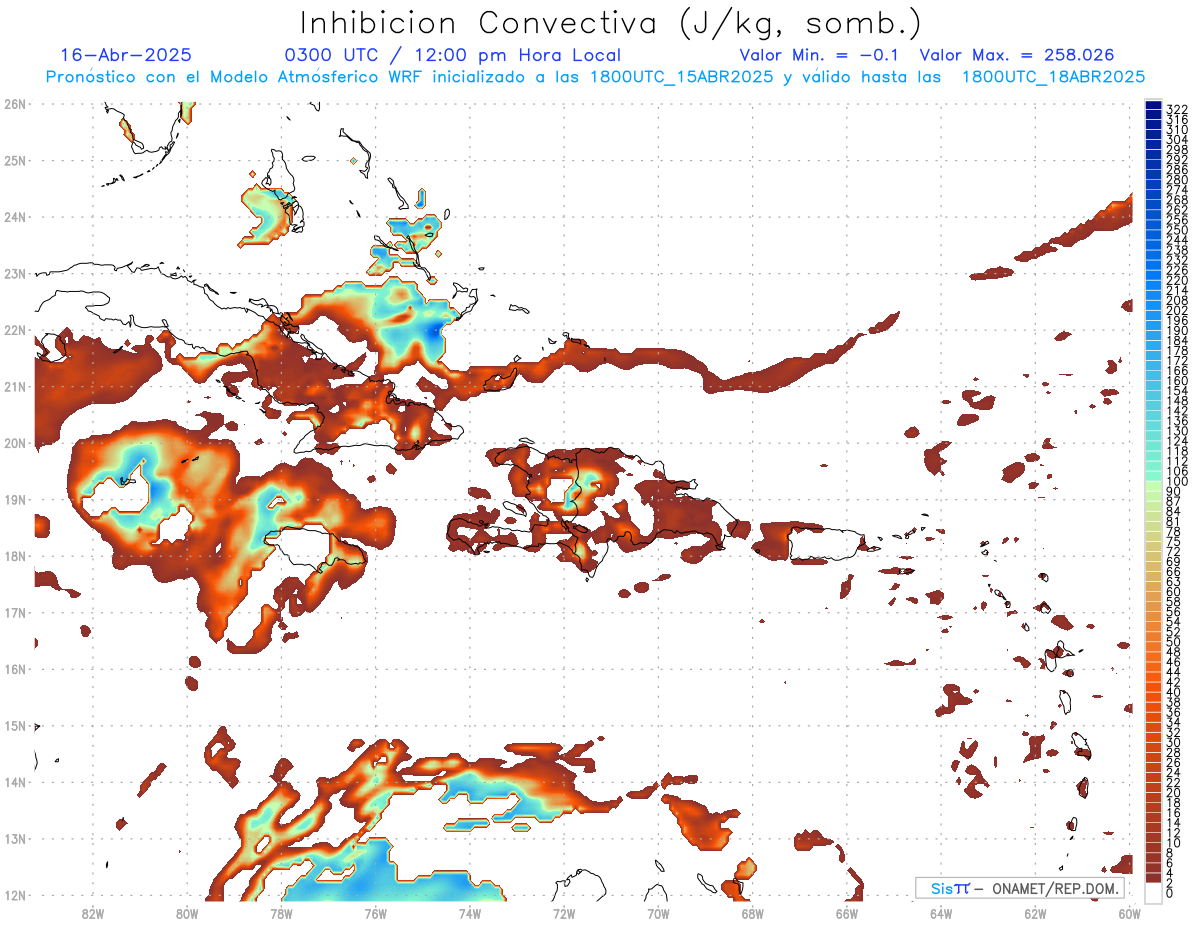Click the 68W longitude label
This screenshot has height=927, width=1200.
tap(752, 913)
